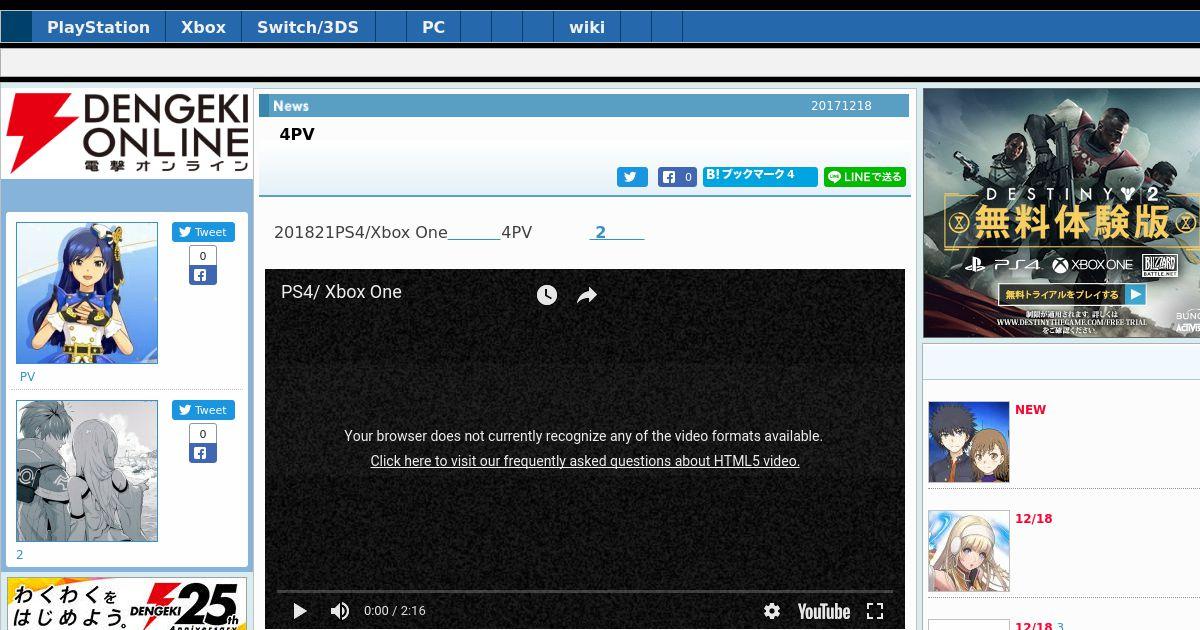The height and width of the screenshot is (630, 1200).
Task: Open video on YouTube via logo
Action: (x=824, y=611)
